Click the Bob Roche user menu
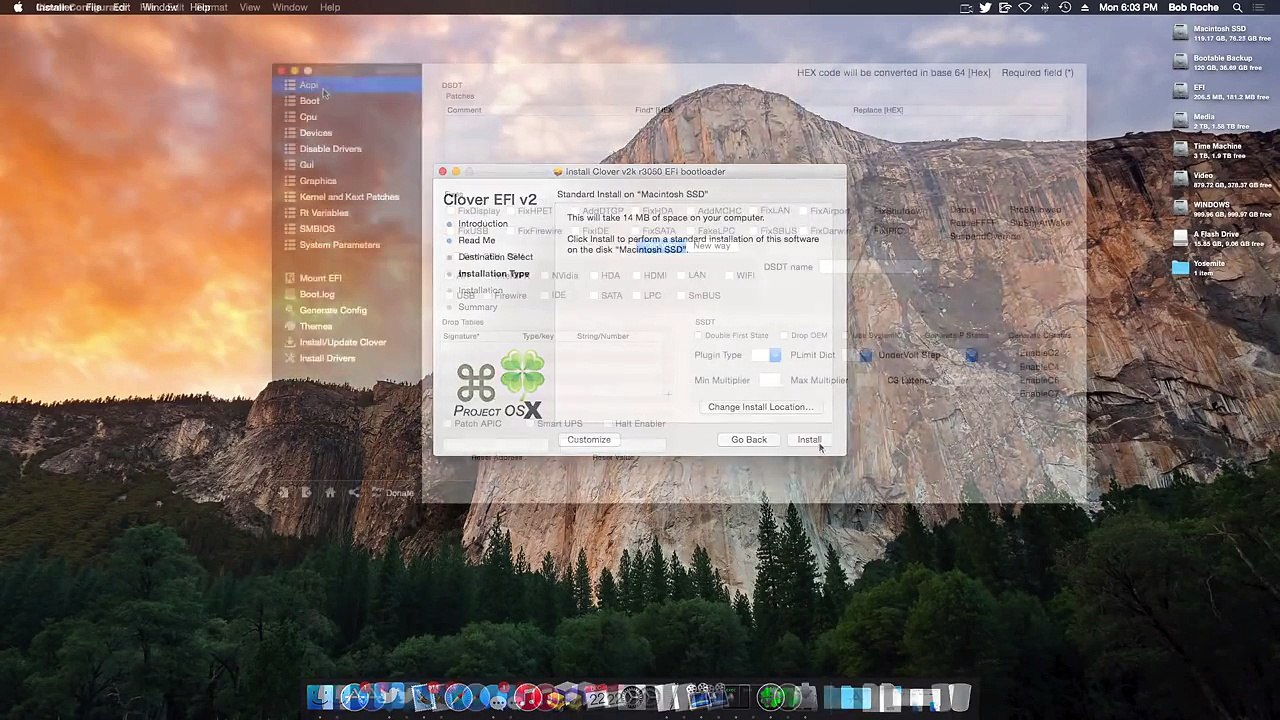This screenshot has height=720, width=1280. [x=1193, y=7]
